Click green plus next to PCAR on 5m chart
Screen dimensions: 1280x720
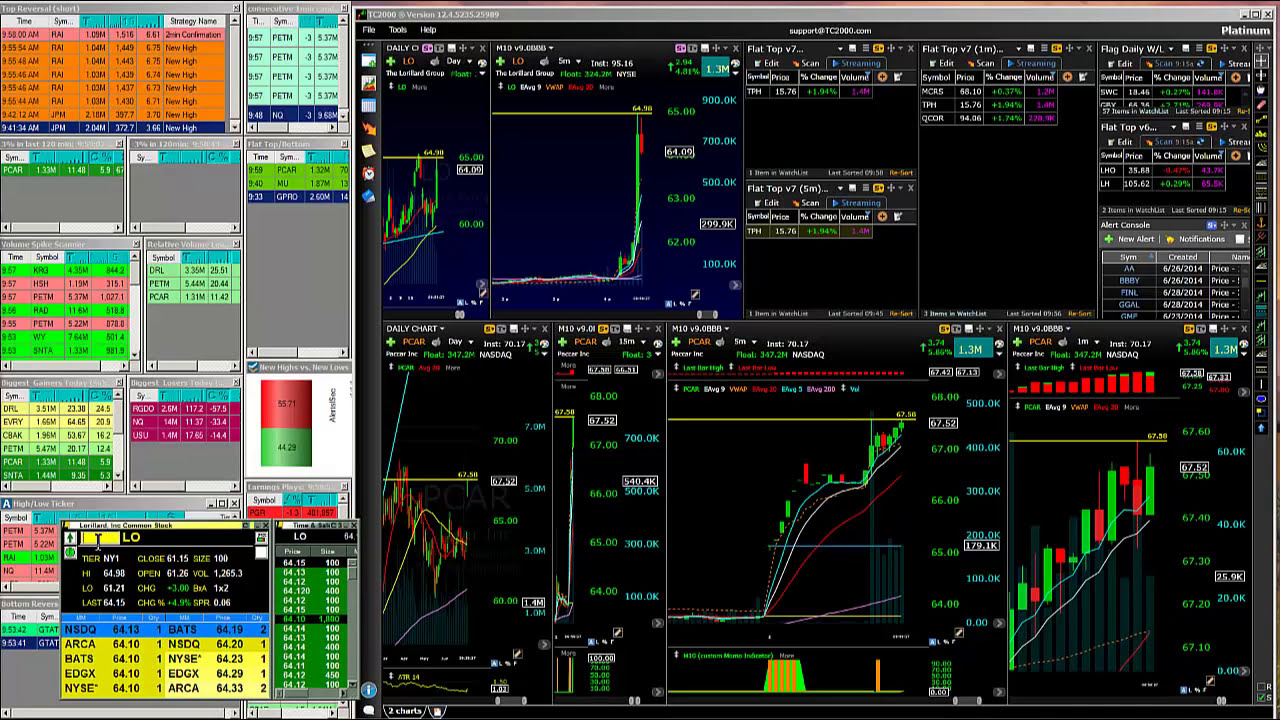coord(678,342)
